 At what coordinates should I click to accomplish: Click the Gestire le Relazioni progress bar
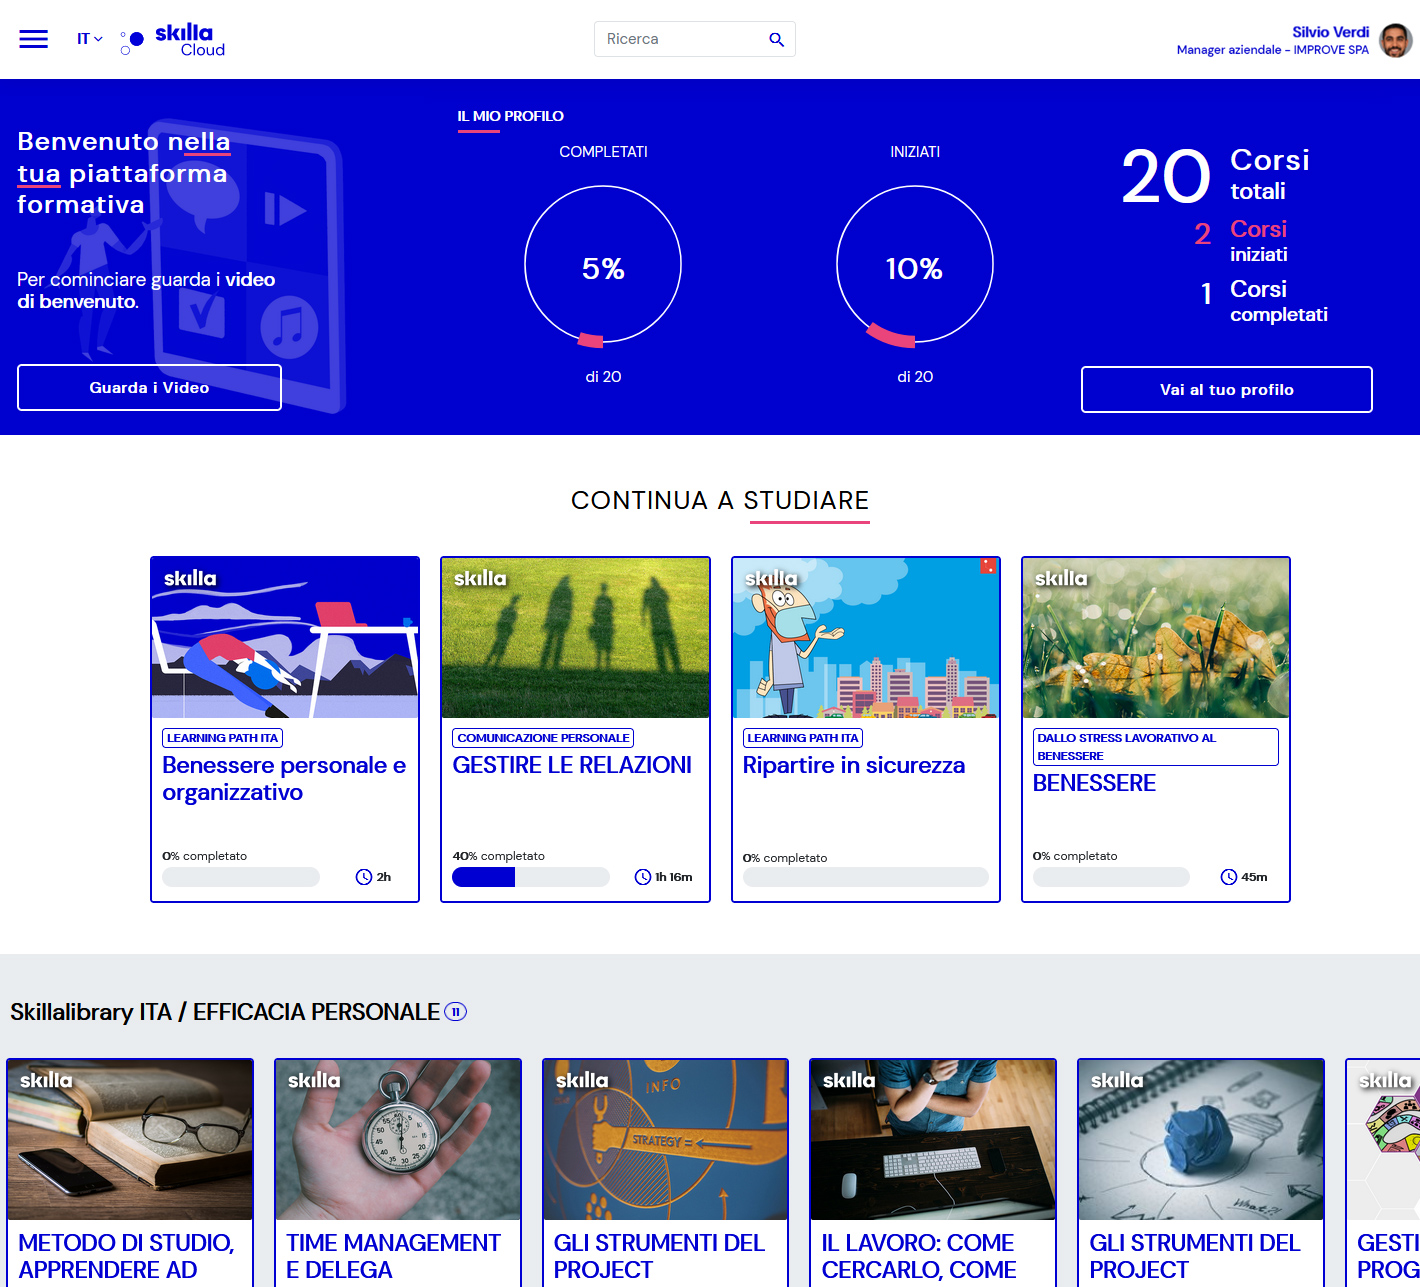pyautogui.click(x=530, y=877)
